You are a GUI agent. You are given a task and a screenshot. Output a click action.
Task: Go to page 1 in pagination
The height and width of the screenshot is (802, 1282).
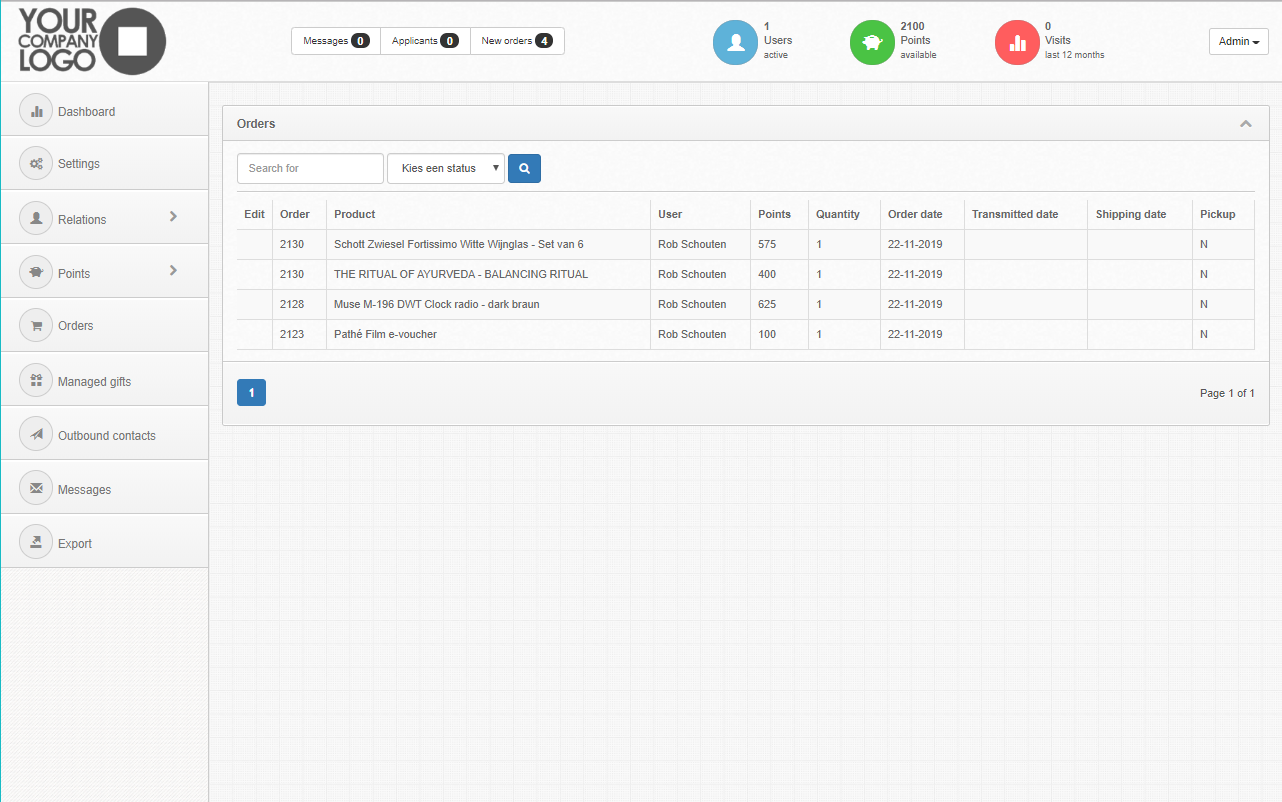(x=251, y=393)
